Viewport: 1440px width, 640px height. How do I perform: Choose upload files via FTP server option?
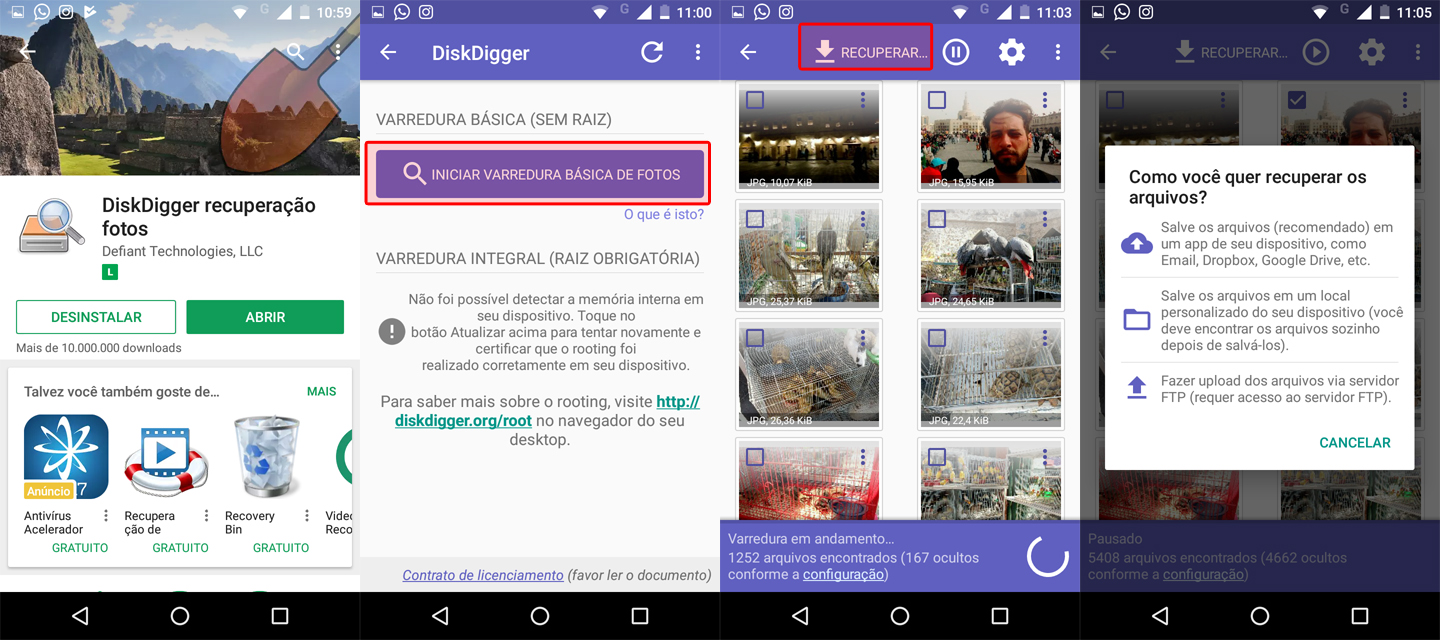pos(1259,388)
